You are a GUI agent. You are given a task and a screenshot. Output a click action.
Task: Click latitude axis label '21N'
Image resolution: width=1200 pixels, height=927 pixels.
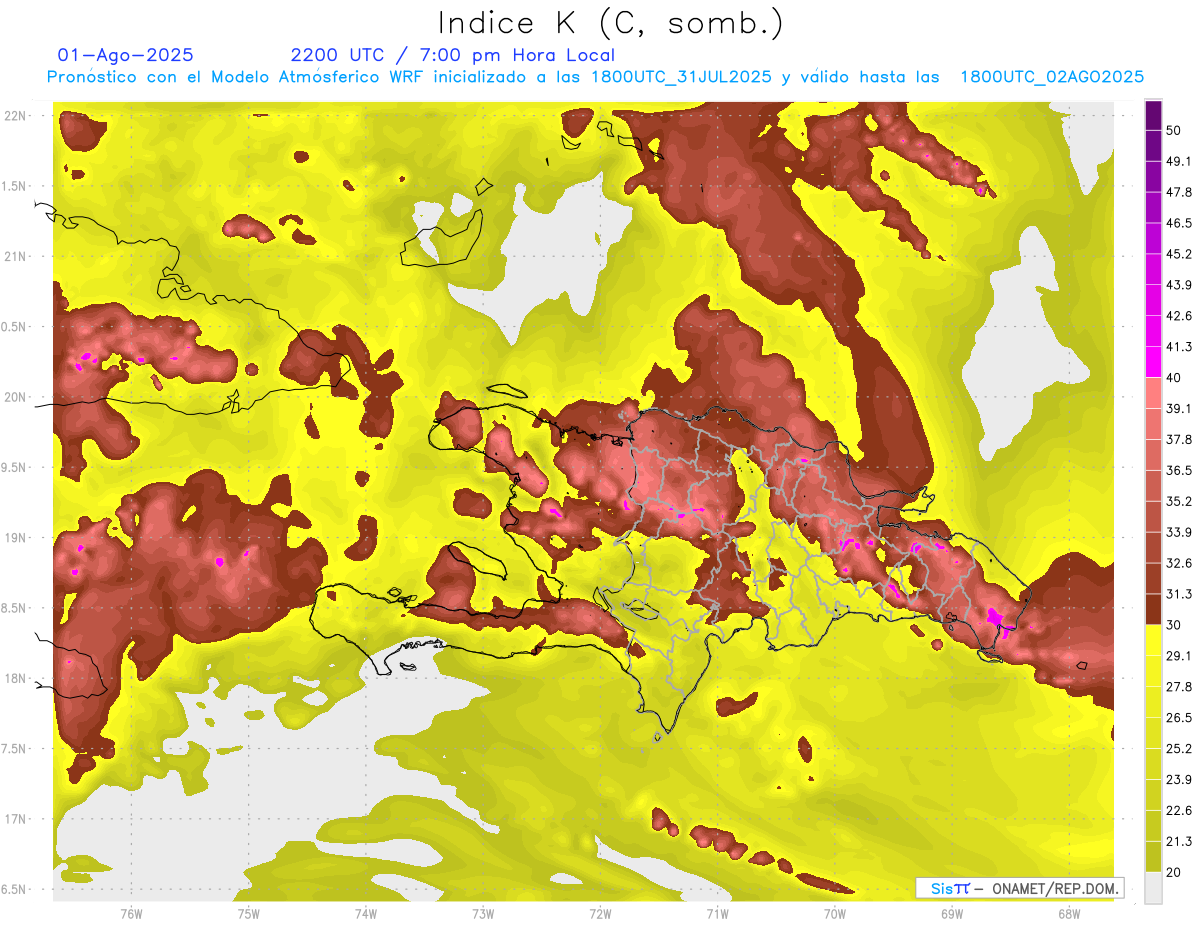[x=15, y=256]
